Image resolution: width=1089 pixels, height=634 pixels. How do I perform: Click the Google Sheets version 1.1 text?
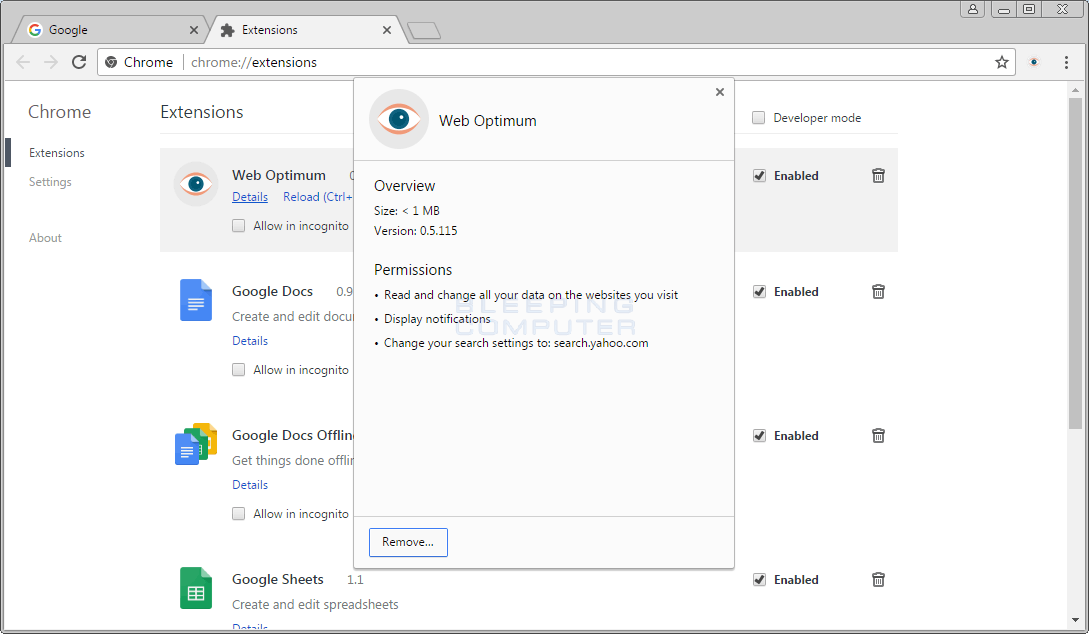click(355, 580)
